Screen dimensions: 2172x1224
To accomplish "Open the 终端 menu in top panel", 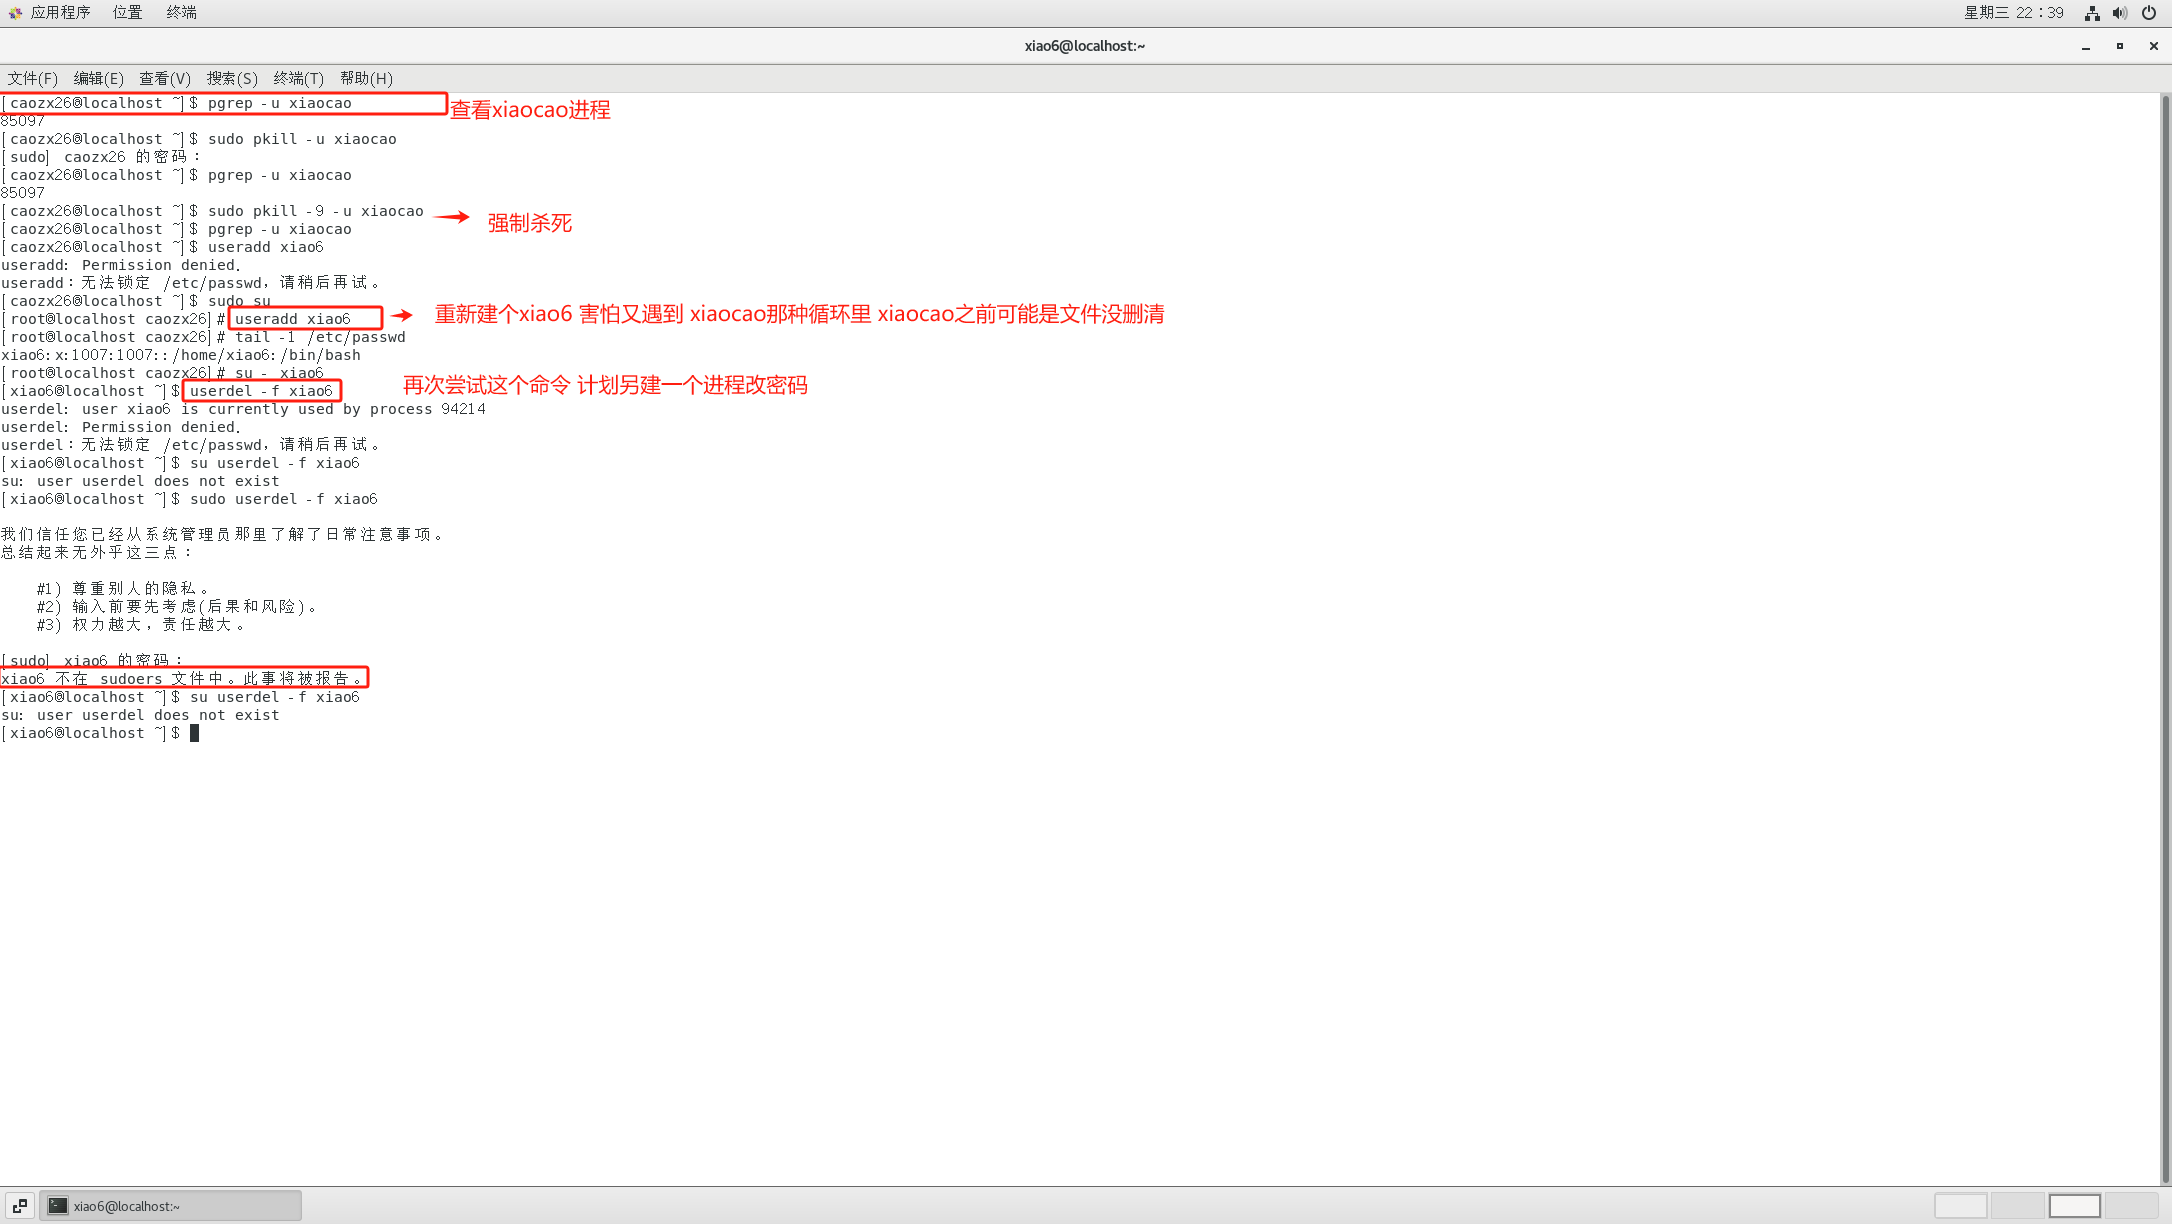I will pos(181,12).
